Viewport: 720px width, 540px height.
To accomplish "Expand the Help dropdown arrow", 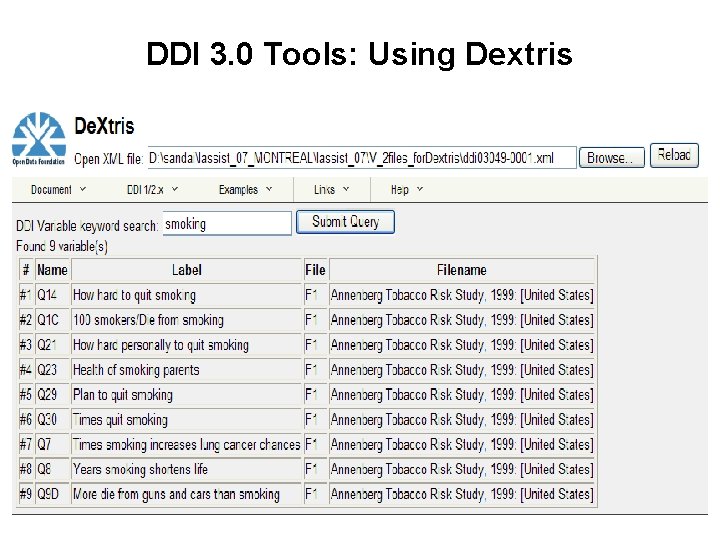I will pos(420,189).
